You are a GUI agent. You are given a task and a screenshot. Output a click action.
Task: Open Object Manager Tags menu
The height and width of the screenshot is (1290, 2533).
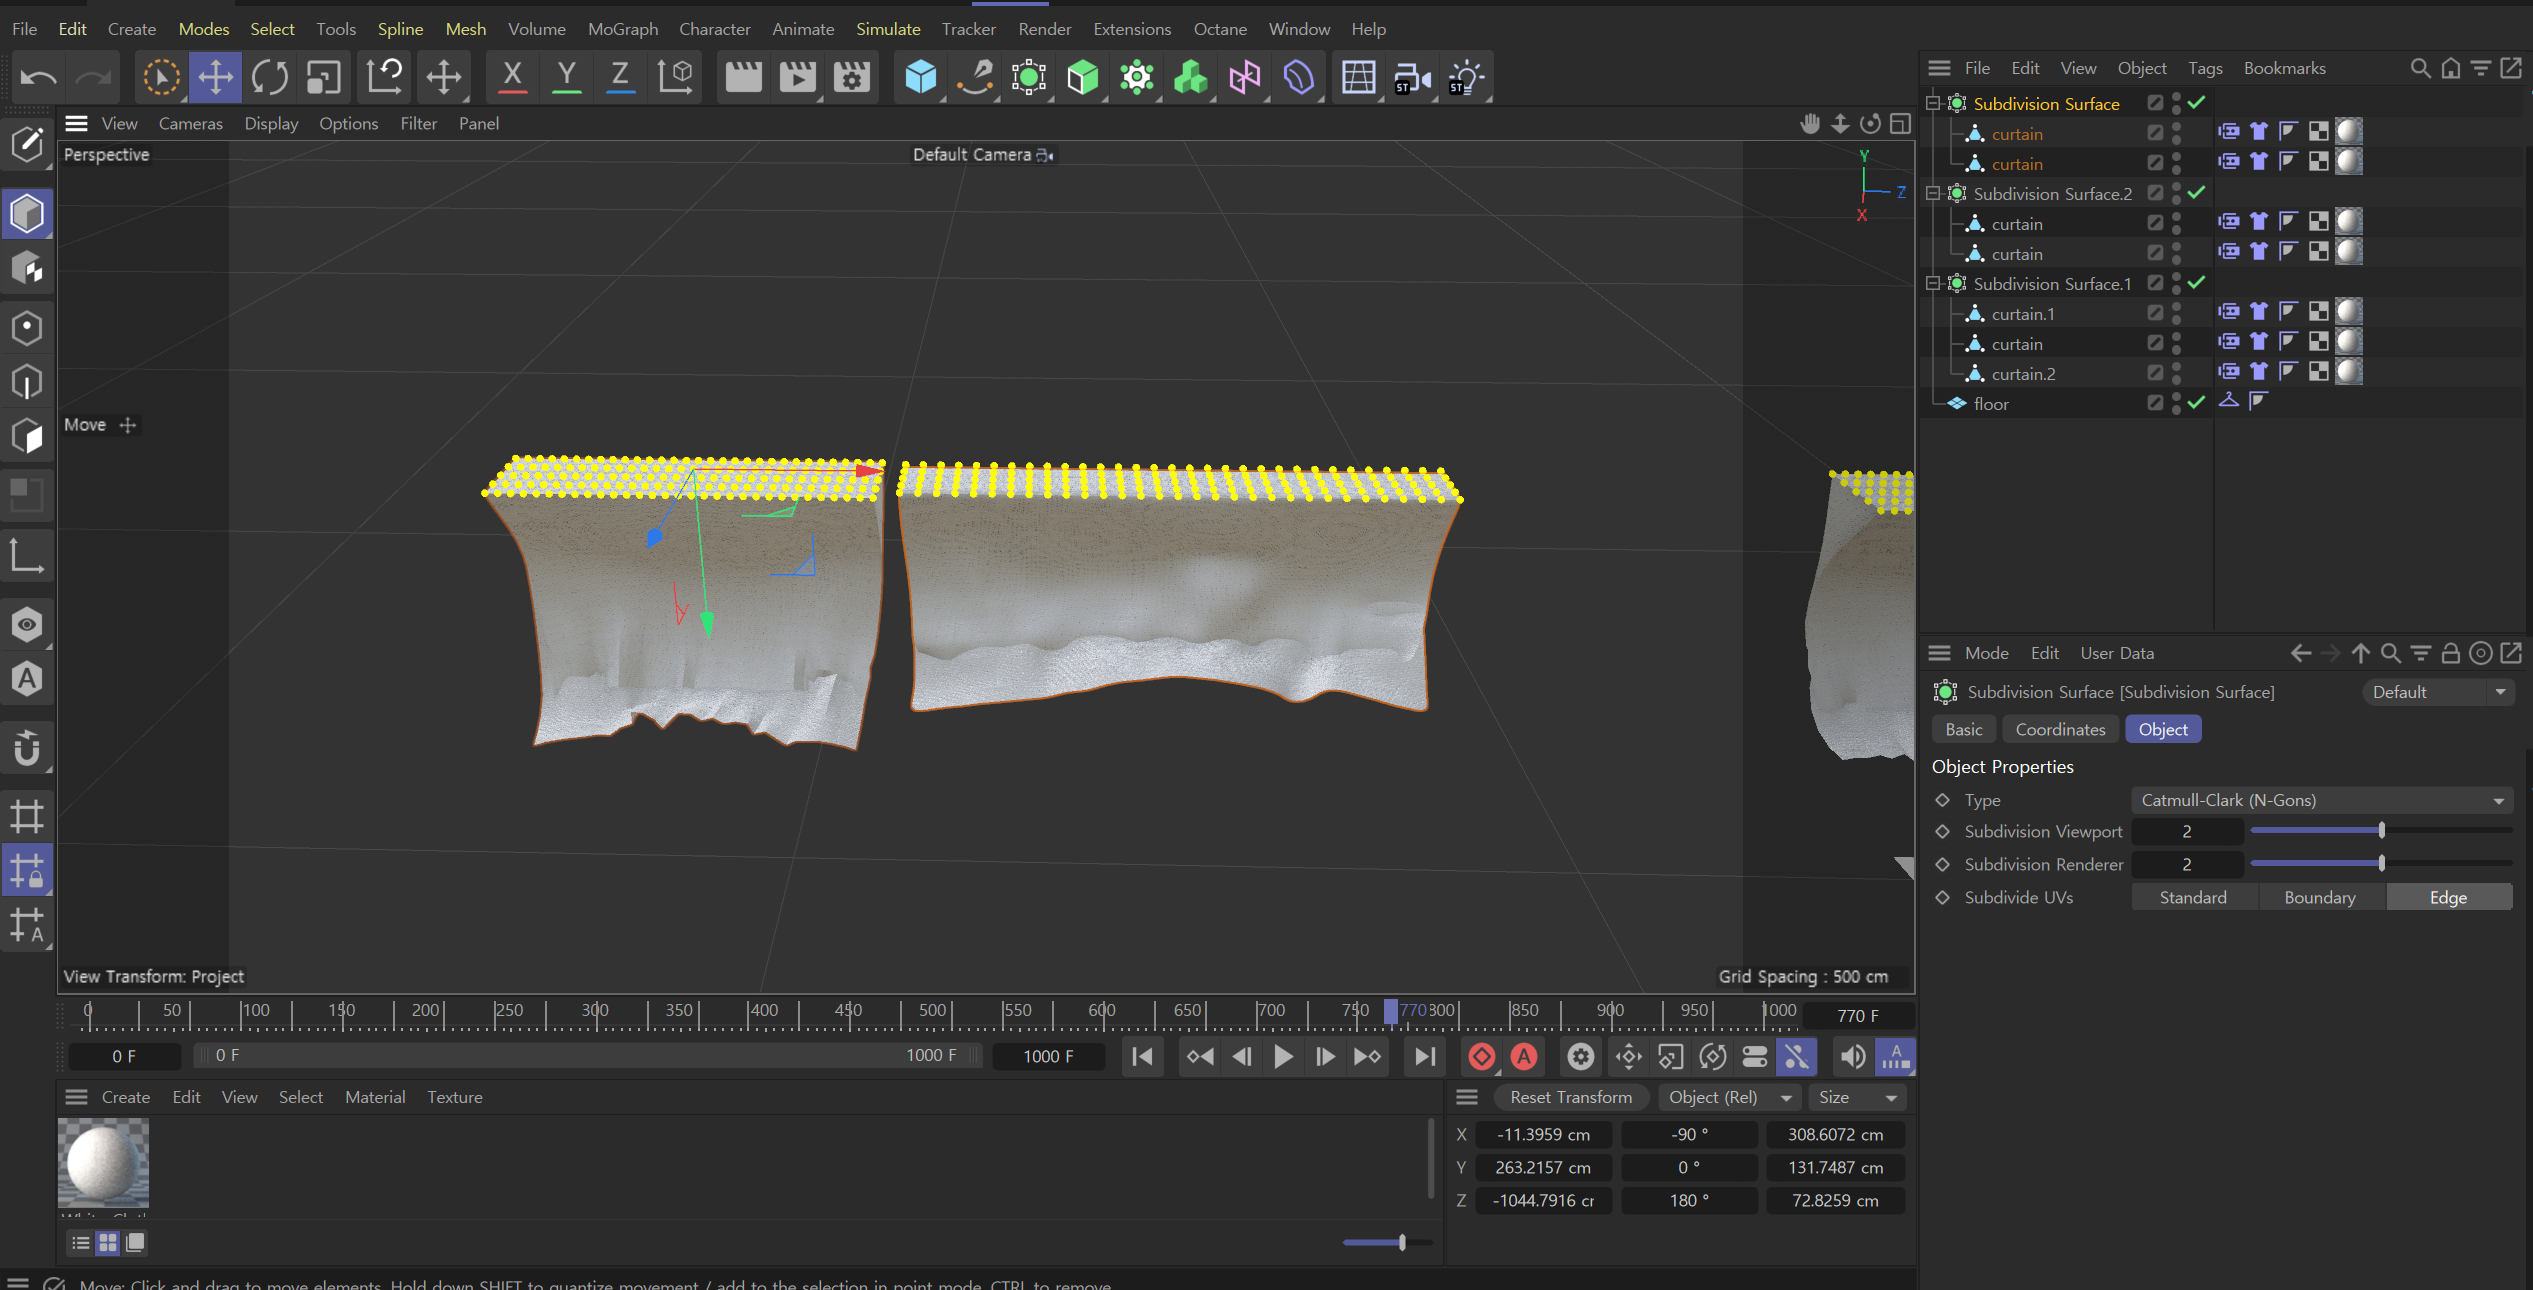tap(2205, 68)
